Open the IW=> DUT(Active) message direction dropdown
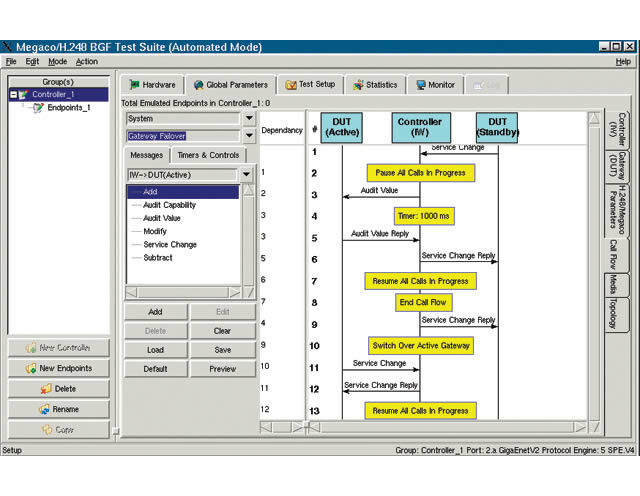 [246, 175]
